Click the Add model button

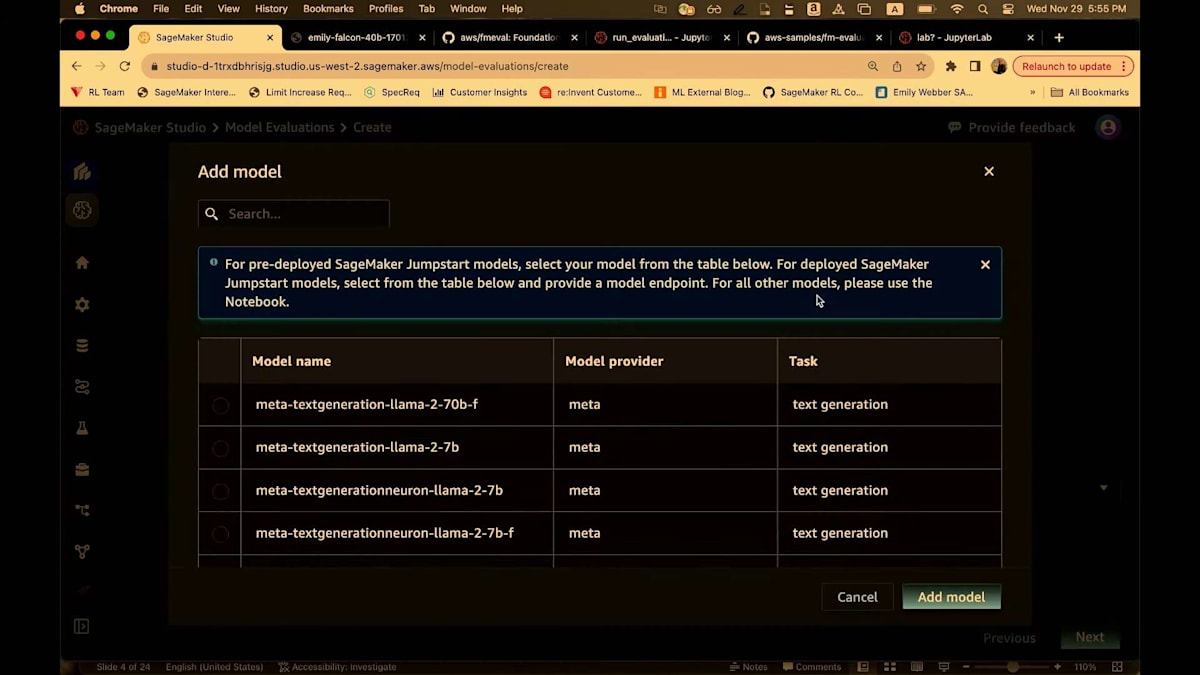[951, 597]
